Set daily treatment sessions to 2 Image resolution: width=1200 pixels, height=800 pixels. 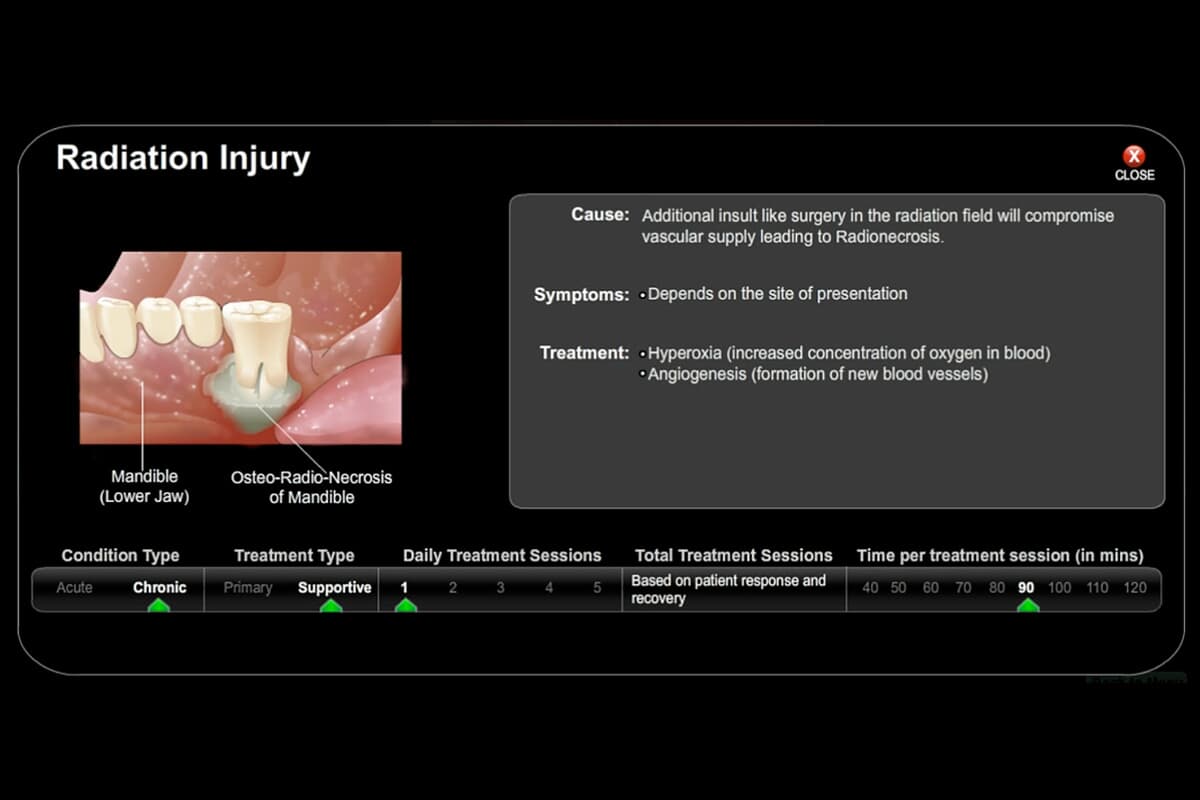coord(452,588)
